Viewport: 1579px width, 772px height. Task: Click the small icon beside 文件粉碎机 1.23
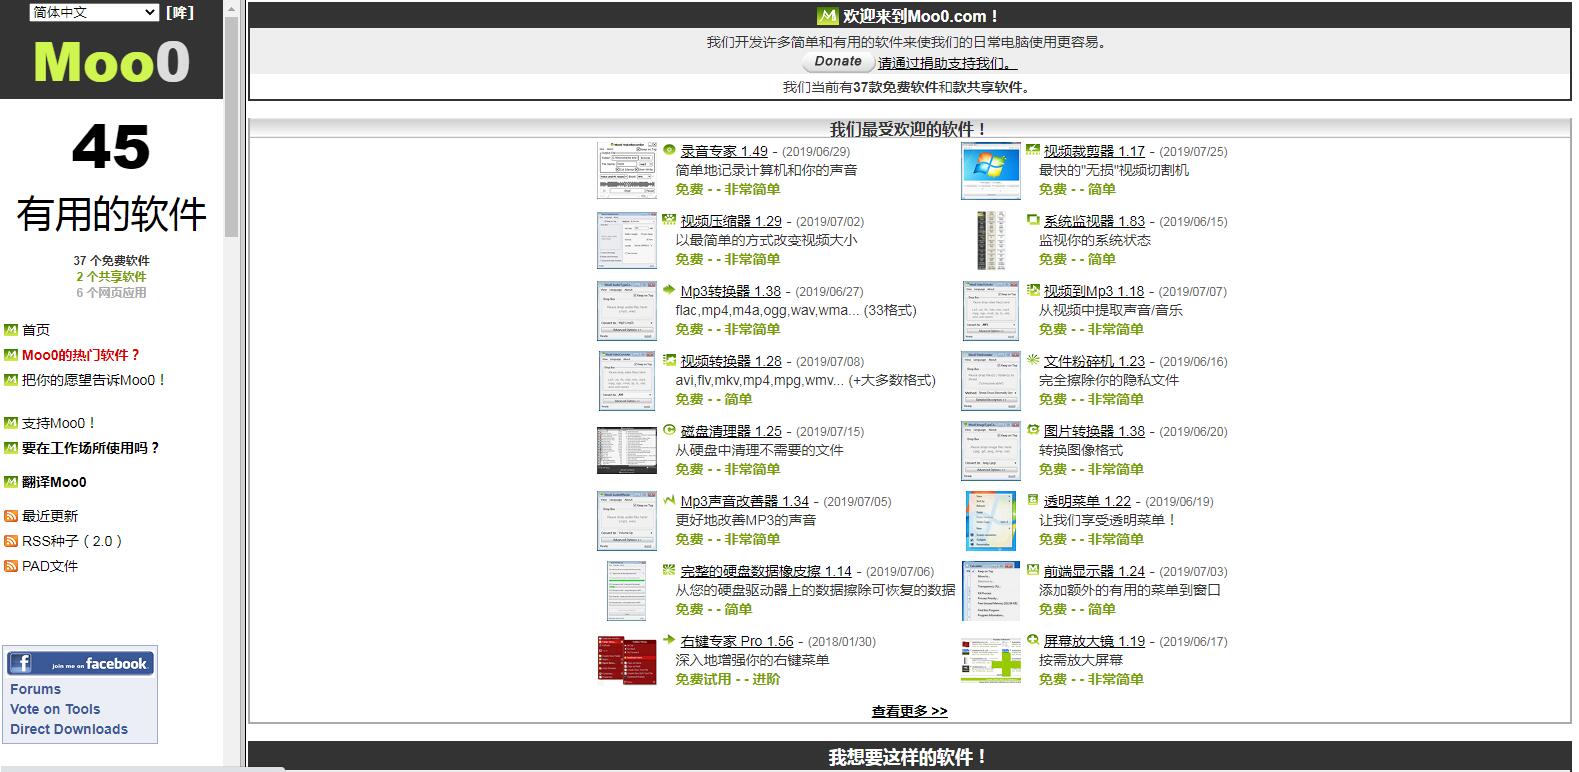(x=1033, y=360)
